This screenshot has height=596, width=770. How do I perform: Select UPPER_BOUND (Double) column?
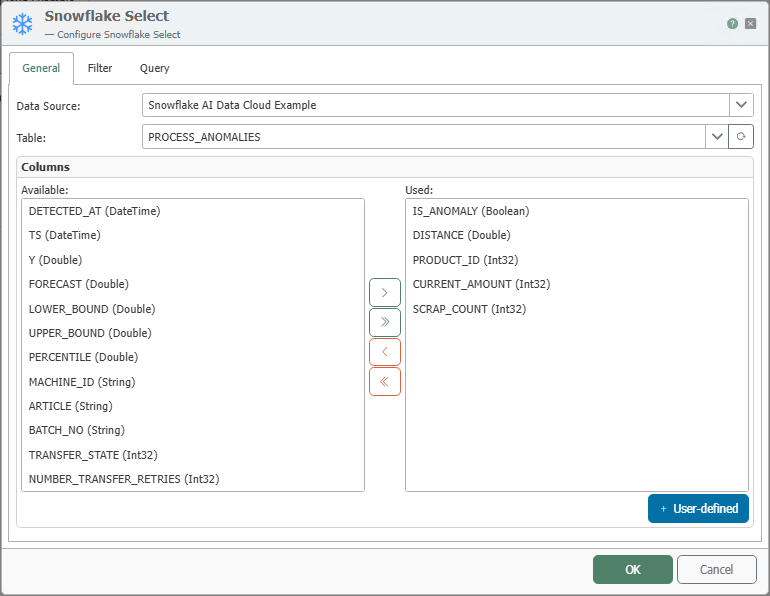(x=193, y=333)
